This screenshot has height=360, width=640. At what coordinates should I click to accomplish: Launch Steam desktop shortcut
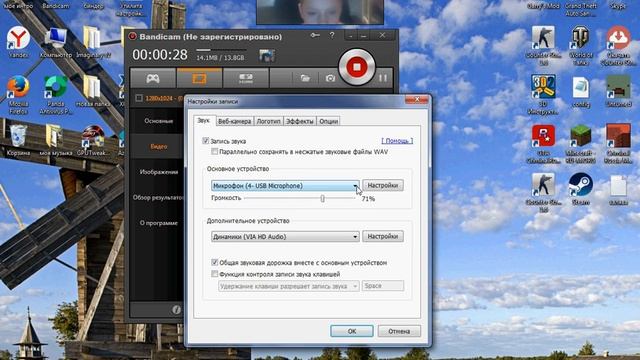click(x=580, y=189)
